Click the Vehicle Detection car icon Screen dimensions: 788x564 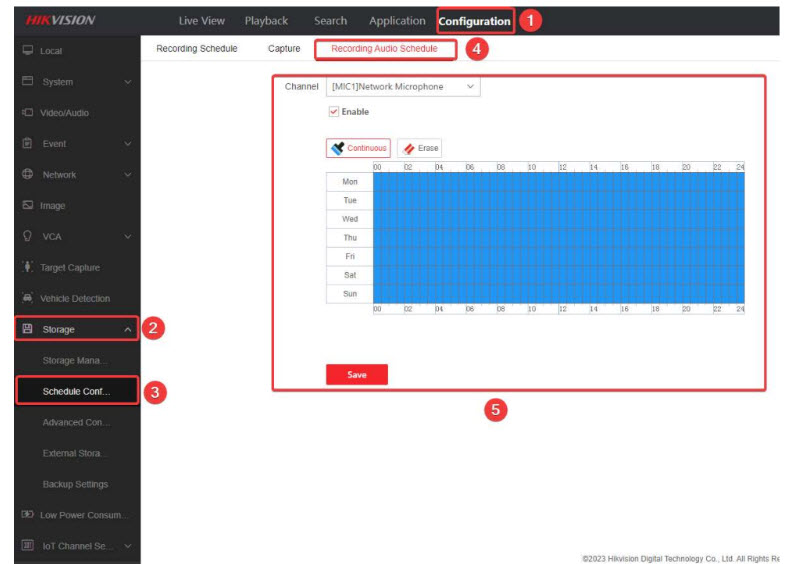click(x=28, y=299)
